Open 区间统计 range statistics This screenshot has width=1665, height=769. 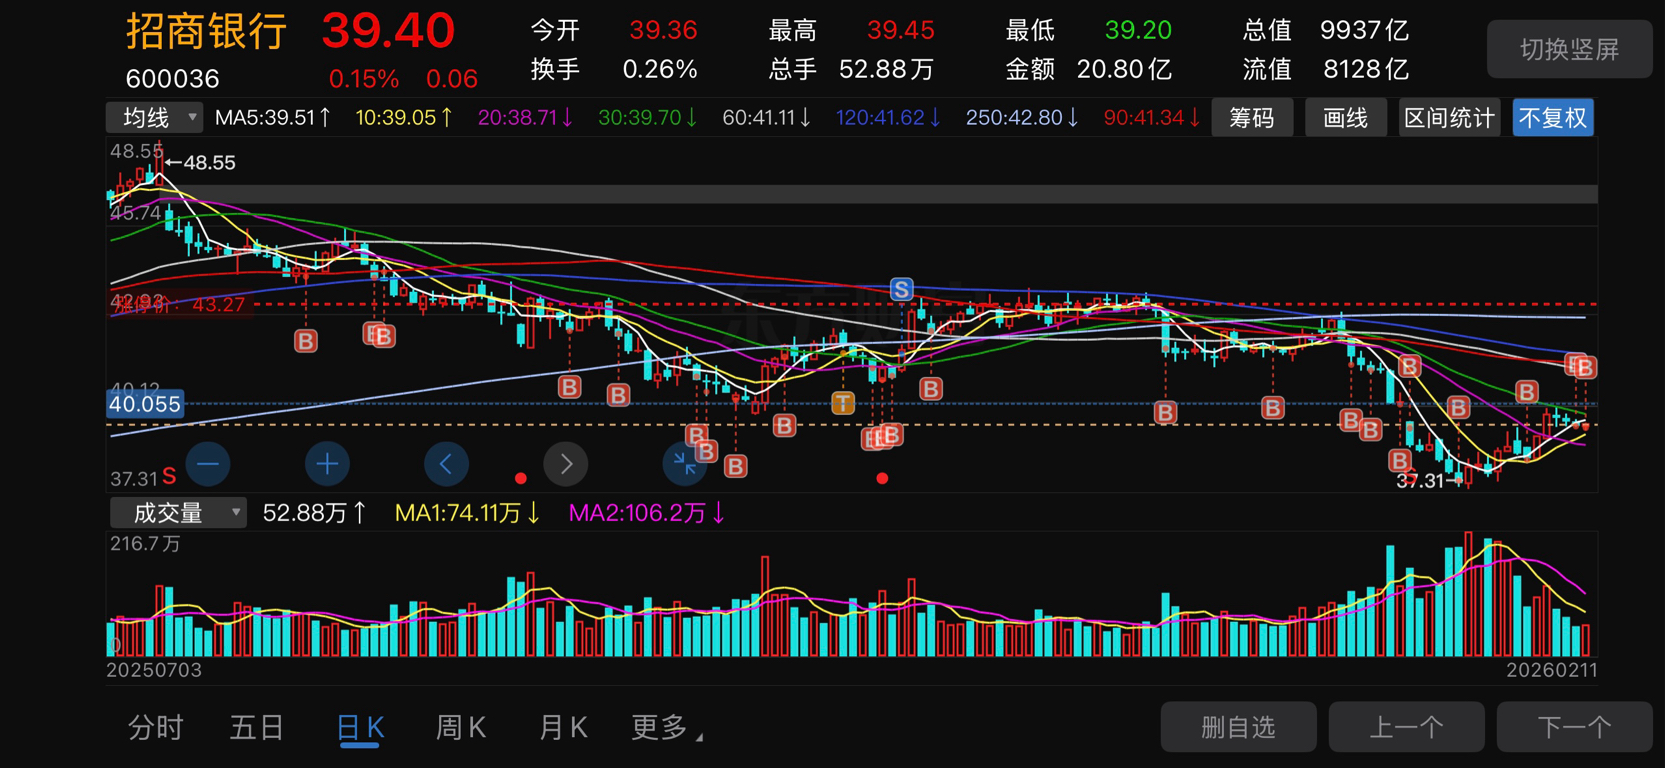point(1449,118)
